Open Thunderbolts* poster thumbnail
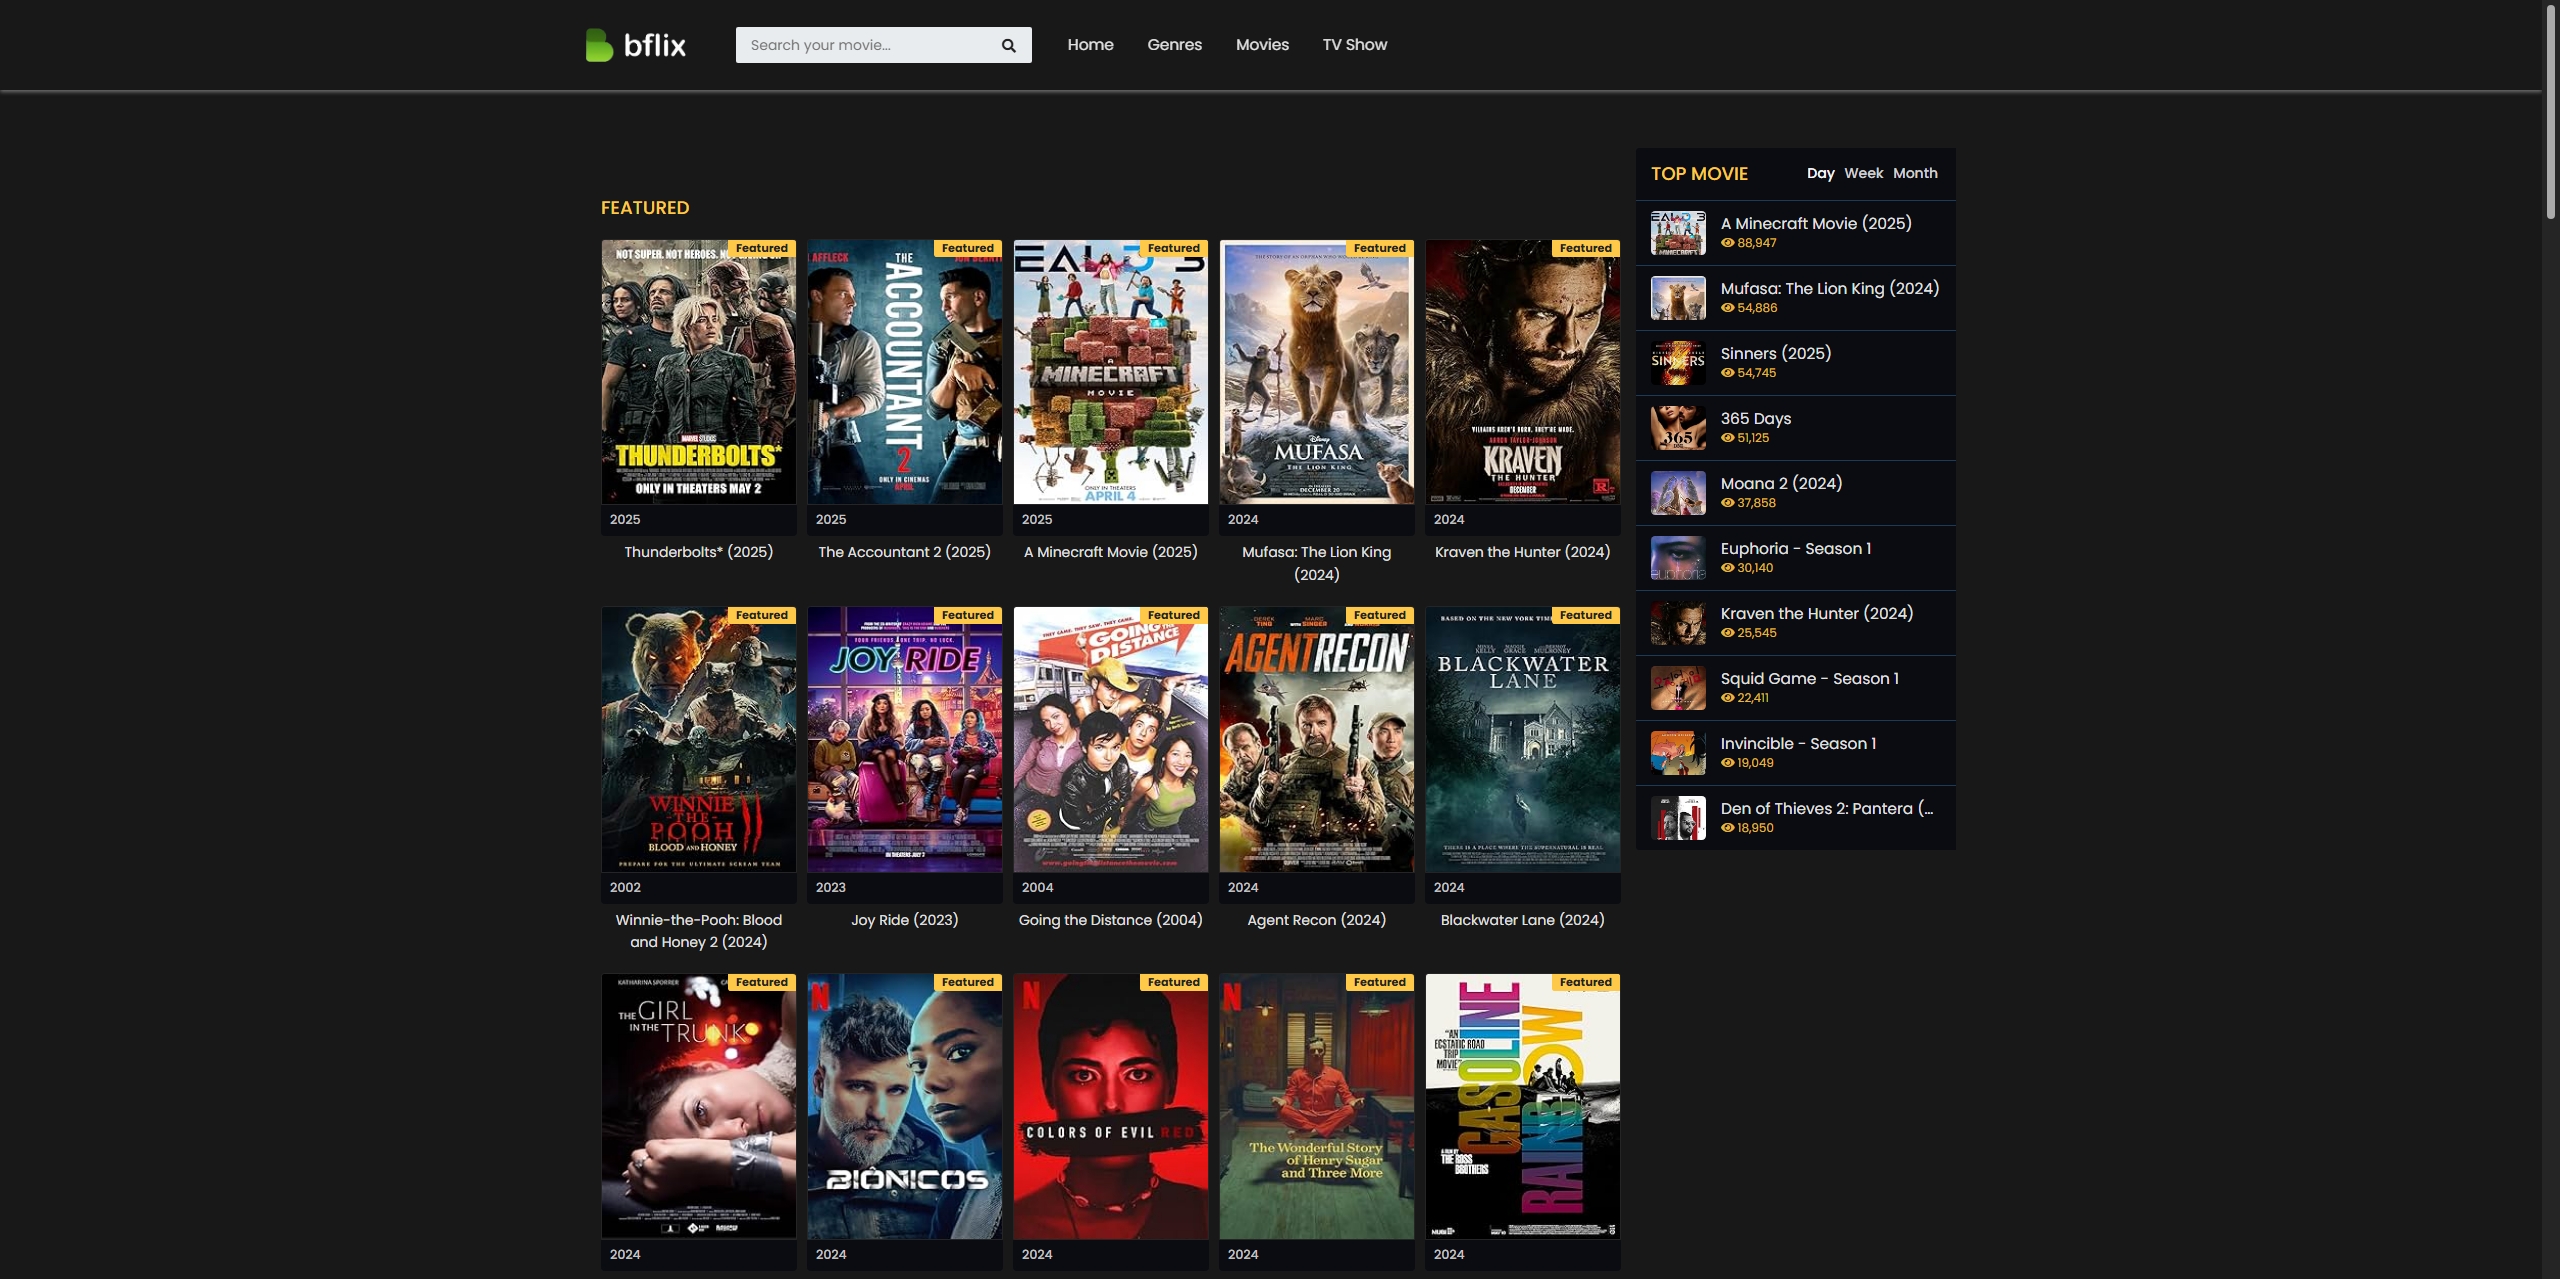The image size is (2560, 1279). click(698, 372)
